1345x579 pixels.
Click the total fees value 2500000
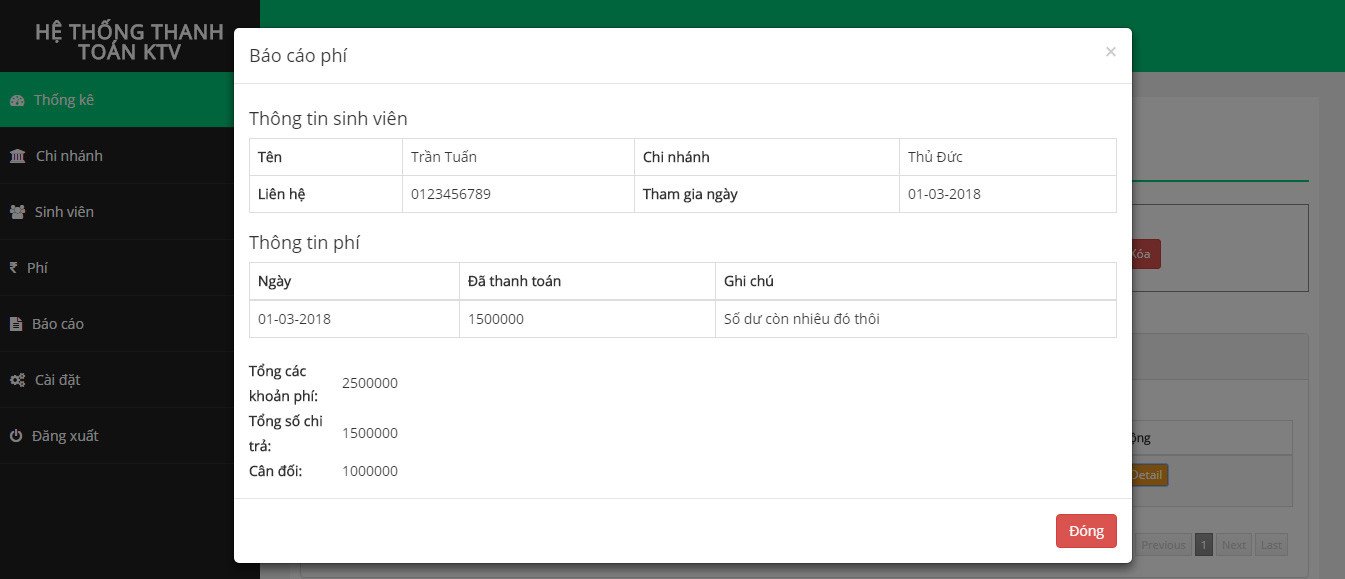[370, 383]
